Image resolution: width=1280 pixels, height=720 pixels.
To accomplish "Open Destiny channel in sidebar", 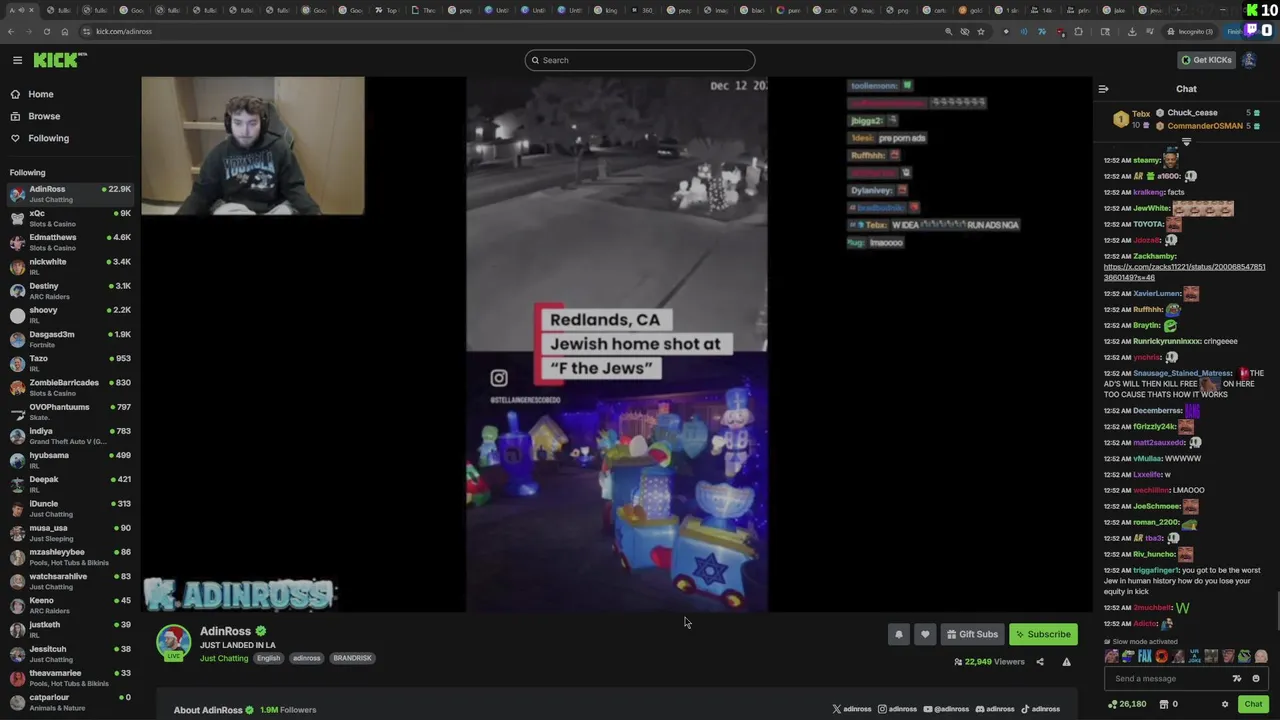I will tap(70, 290).
